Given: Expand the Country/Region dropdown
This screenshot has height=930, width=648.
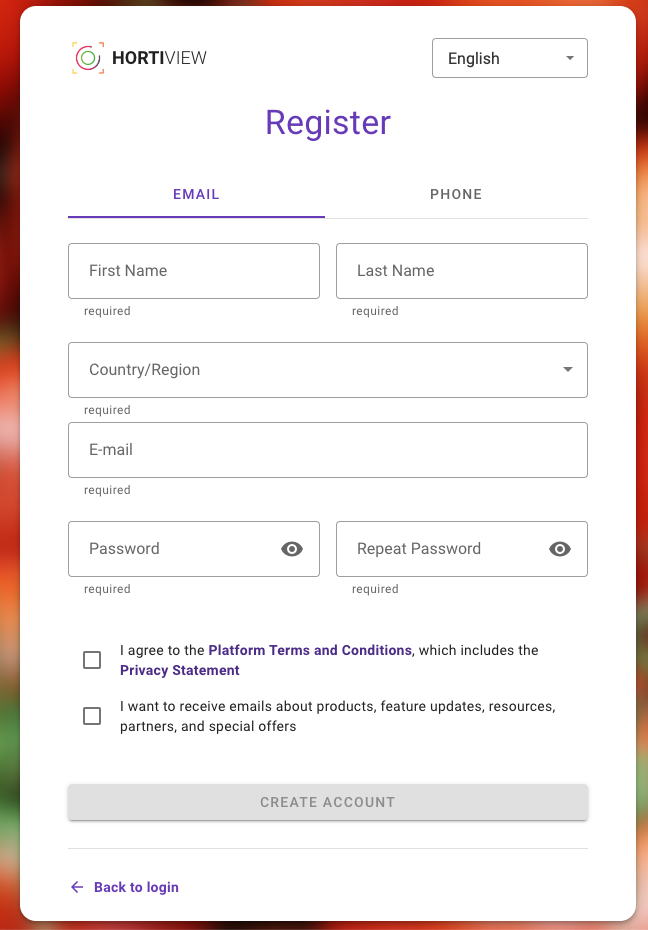Looking at the screenshot, I should pyautogui.click(x=327, y=370).
